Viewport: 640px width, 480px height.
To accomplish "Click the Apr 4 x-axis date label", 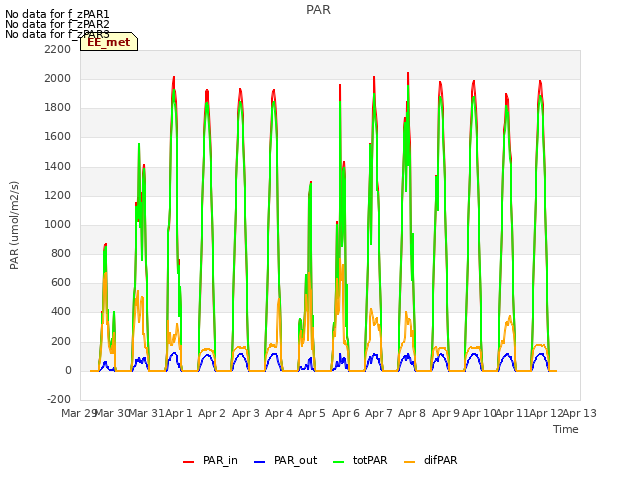I will (x=279, y=413).
